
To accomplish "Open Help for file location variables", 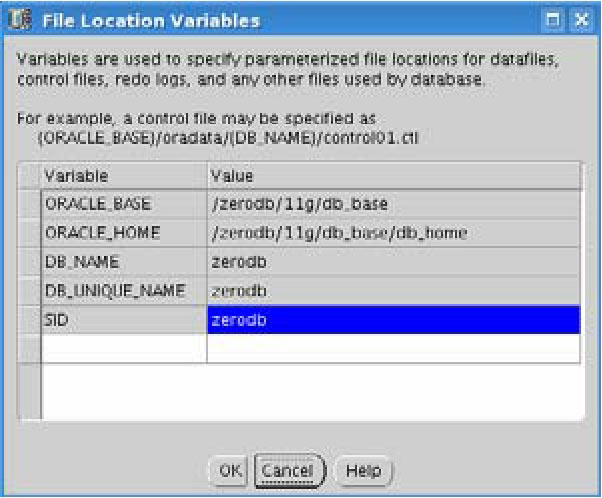I will 364,470.
